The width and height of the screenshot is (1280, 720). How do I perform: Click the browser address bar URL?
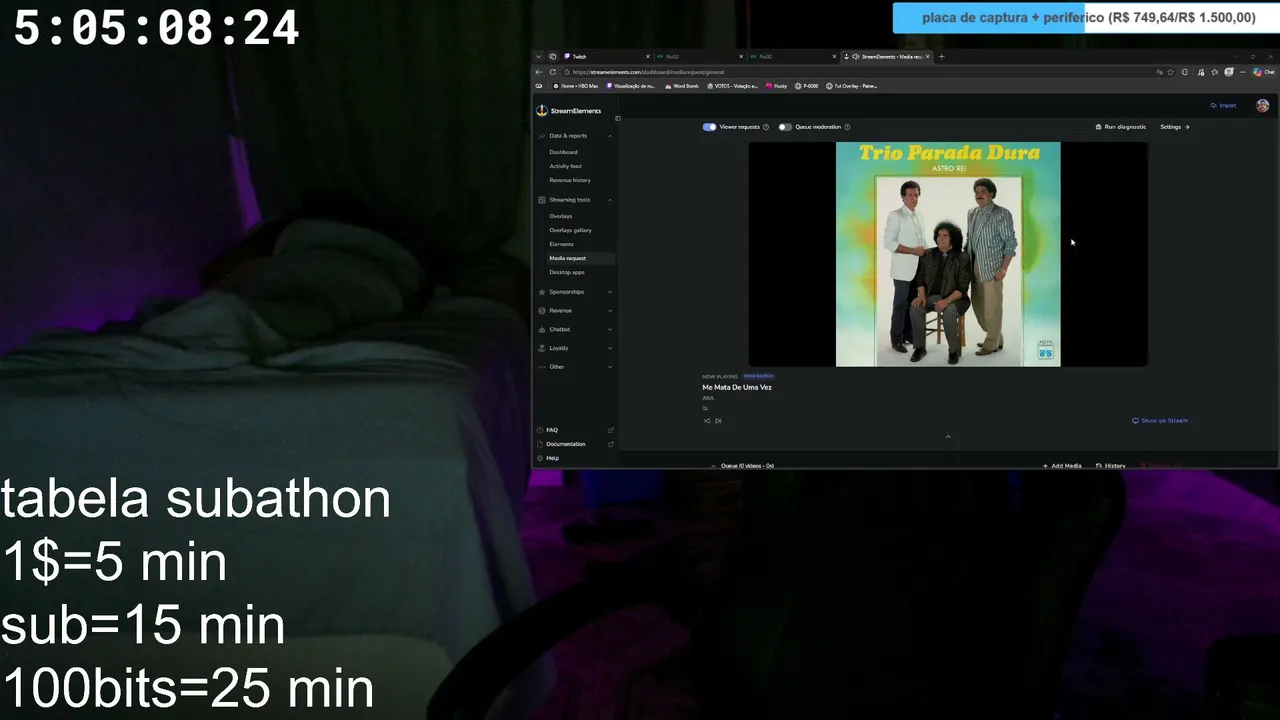pos(648,72)
